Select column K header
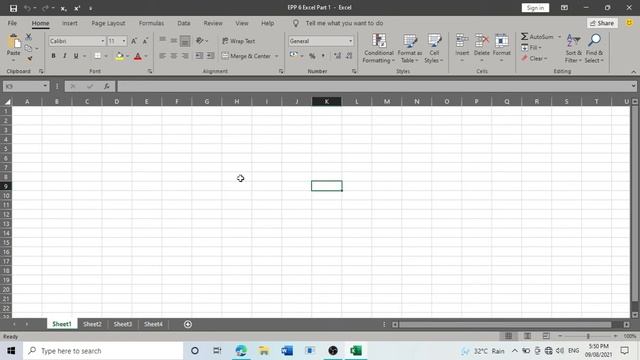Viewport: 640px width, 360px height. point(327,102)
